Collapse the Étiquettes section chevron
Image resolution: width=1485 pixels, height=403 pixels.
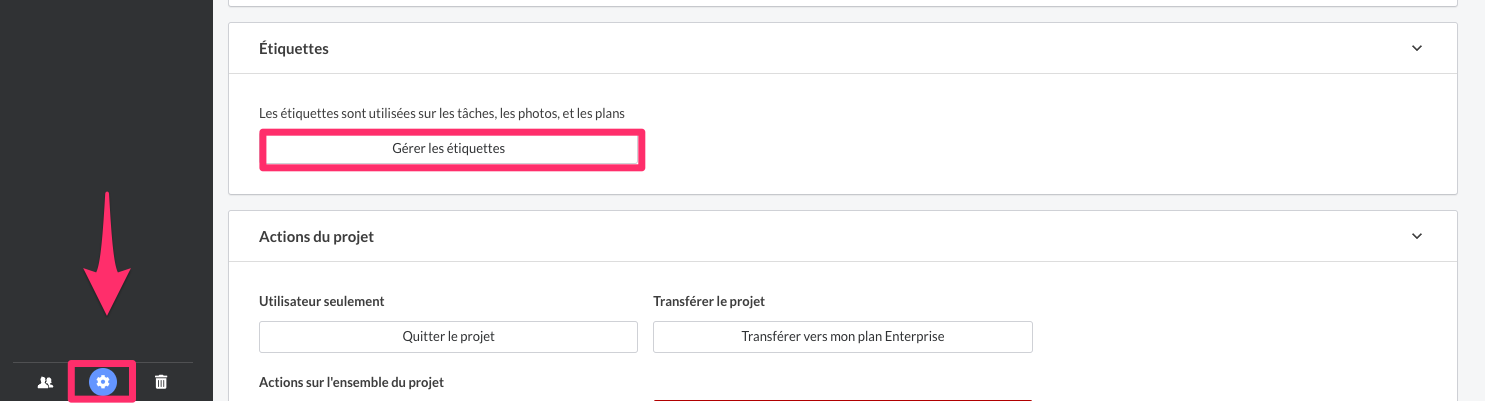tap(1416, 48)
